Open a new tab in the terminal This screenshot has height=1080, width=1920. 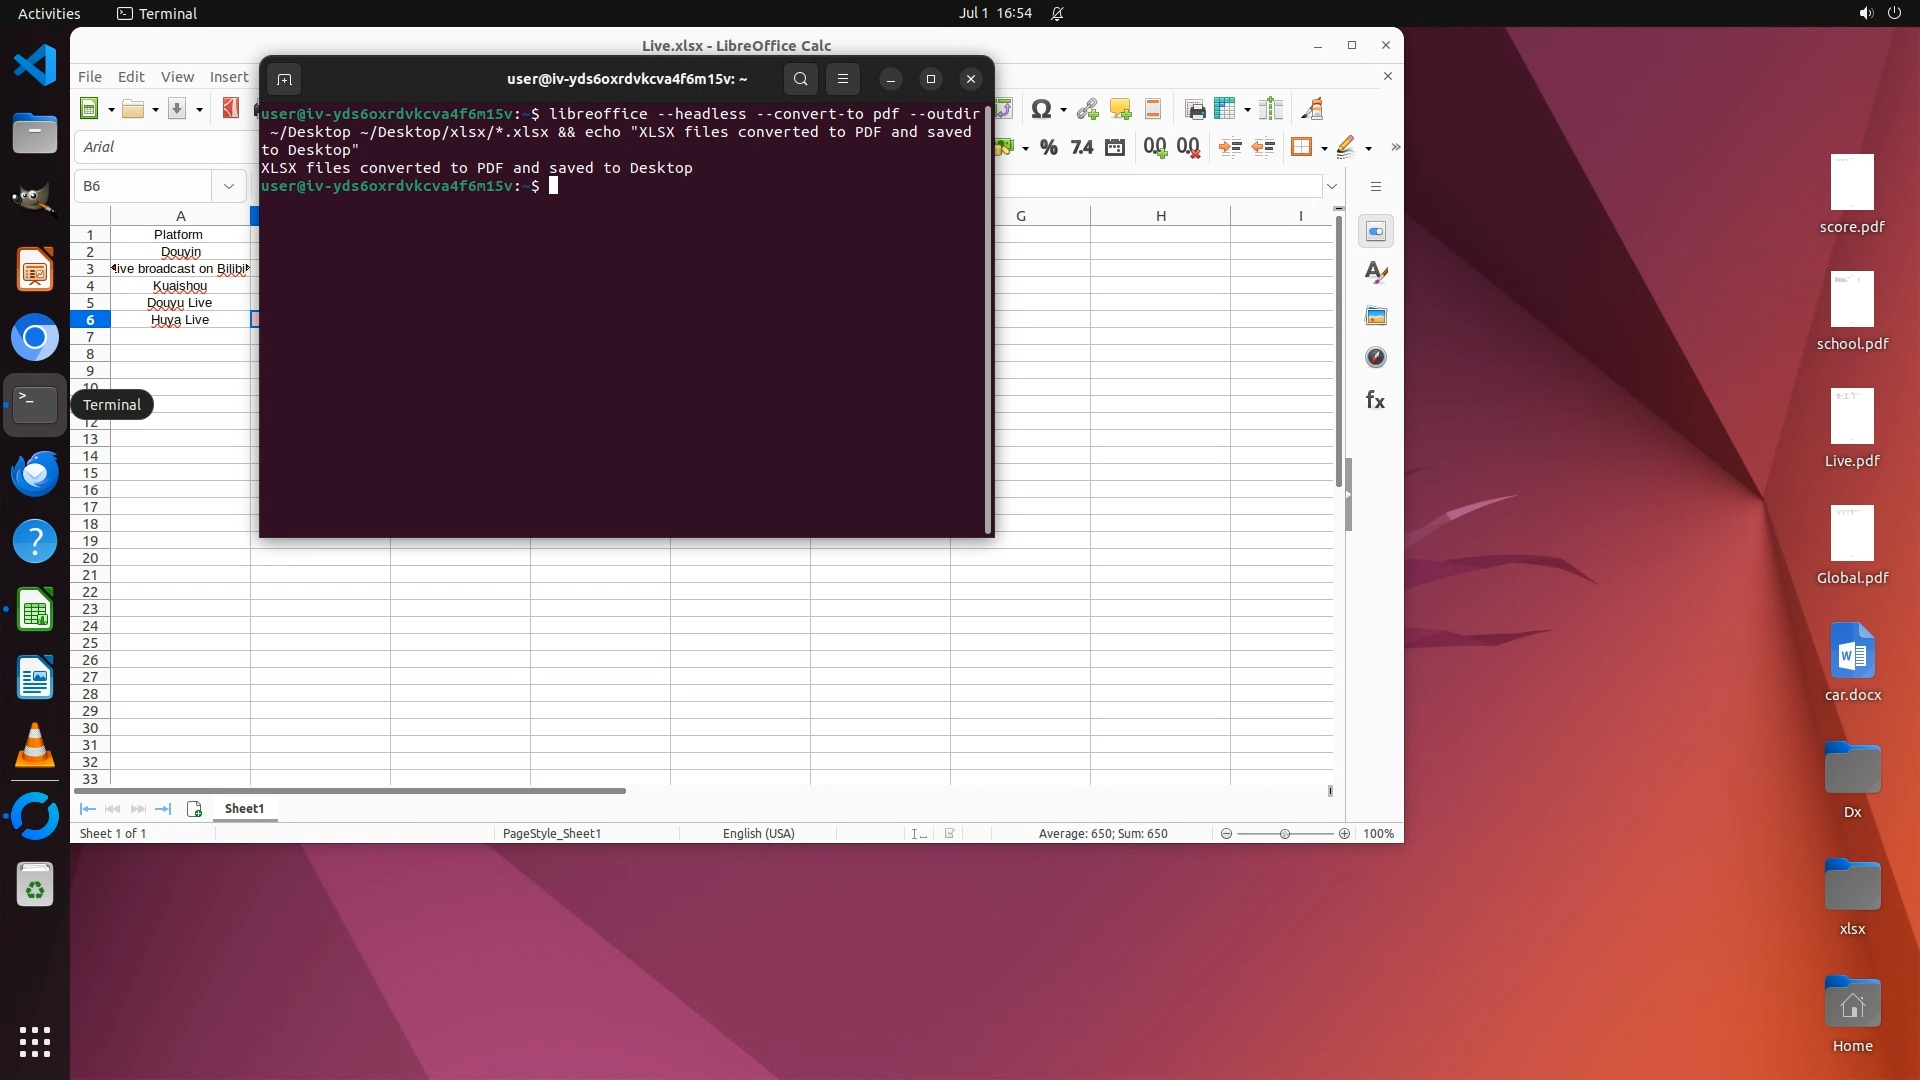coord(284,79)
